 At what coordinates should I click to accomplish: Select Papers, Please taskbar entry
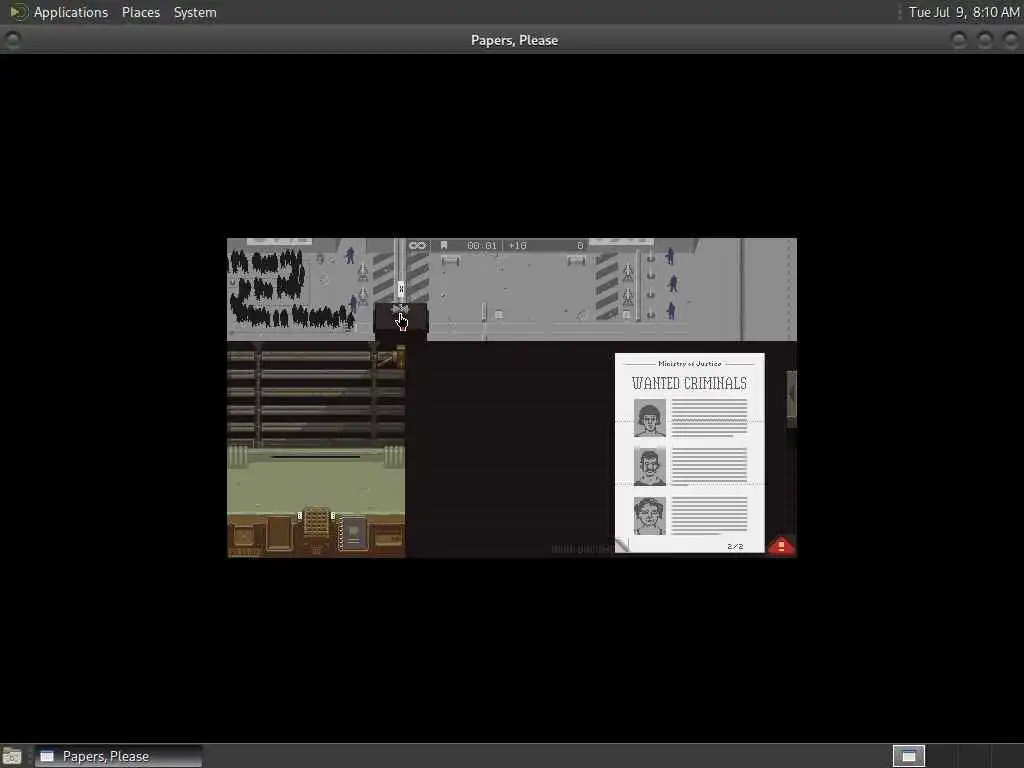coord(118,756)
